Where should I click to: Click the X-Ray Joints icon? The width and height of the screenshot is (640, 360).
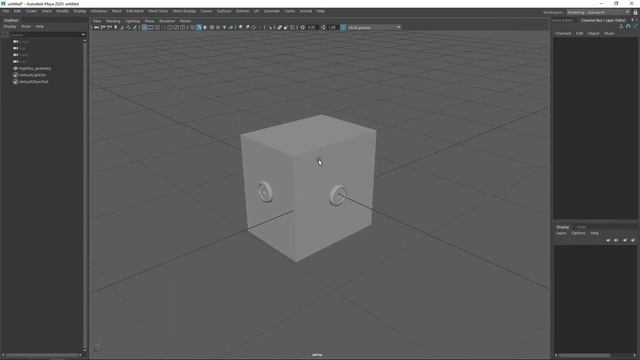292,28
